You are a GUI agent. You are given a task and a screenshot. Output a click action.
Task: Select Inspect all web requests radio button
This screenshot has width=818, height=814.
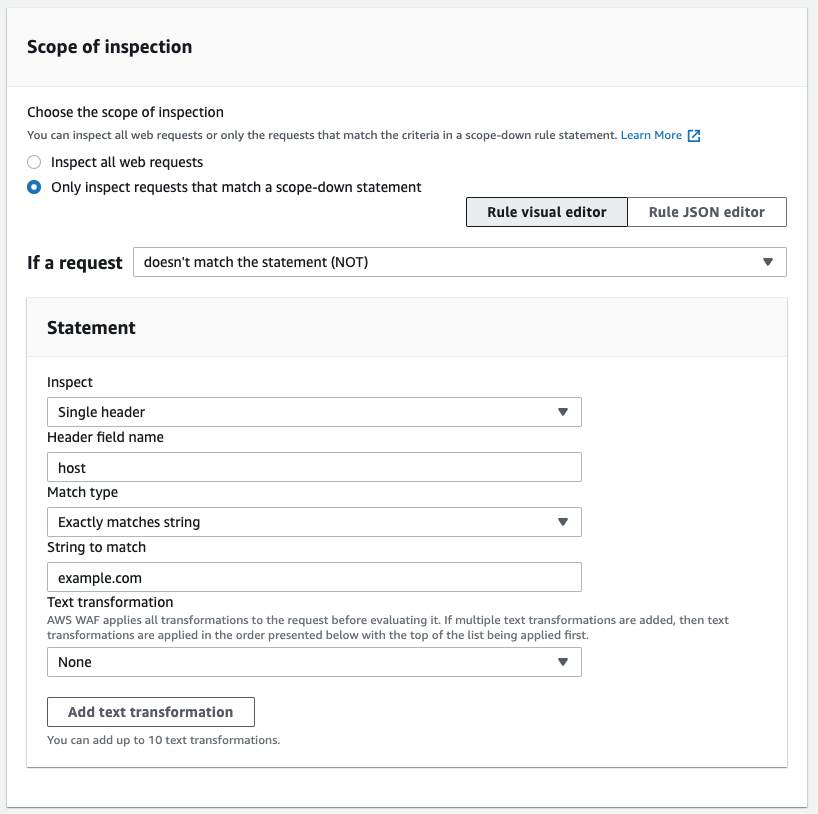(34, 162)
